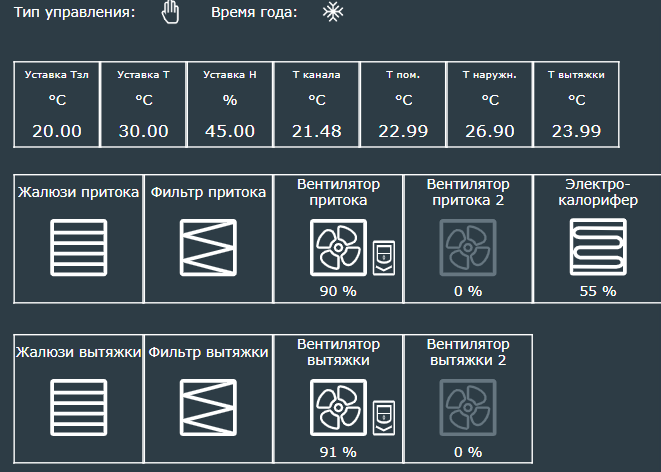Click heater power value 55 %
Screen dimensions: 661x472
tap(598, 291)
